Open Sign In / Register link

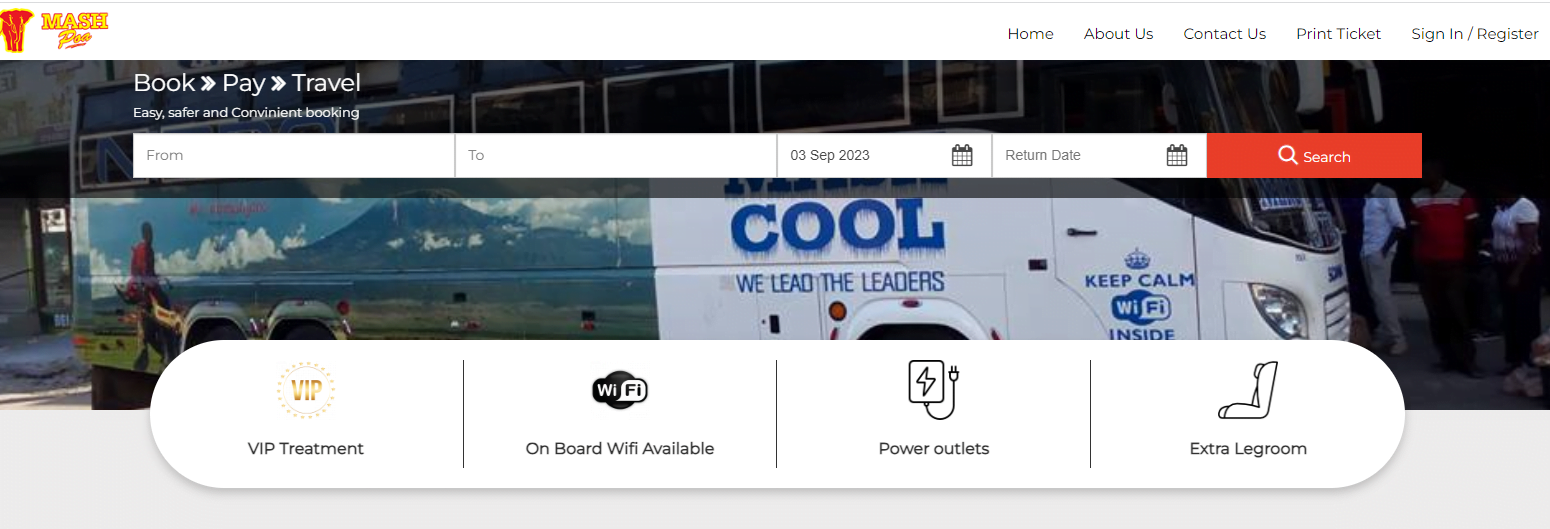[1474, 34]
